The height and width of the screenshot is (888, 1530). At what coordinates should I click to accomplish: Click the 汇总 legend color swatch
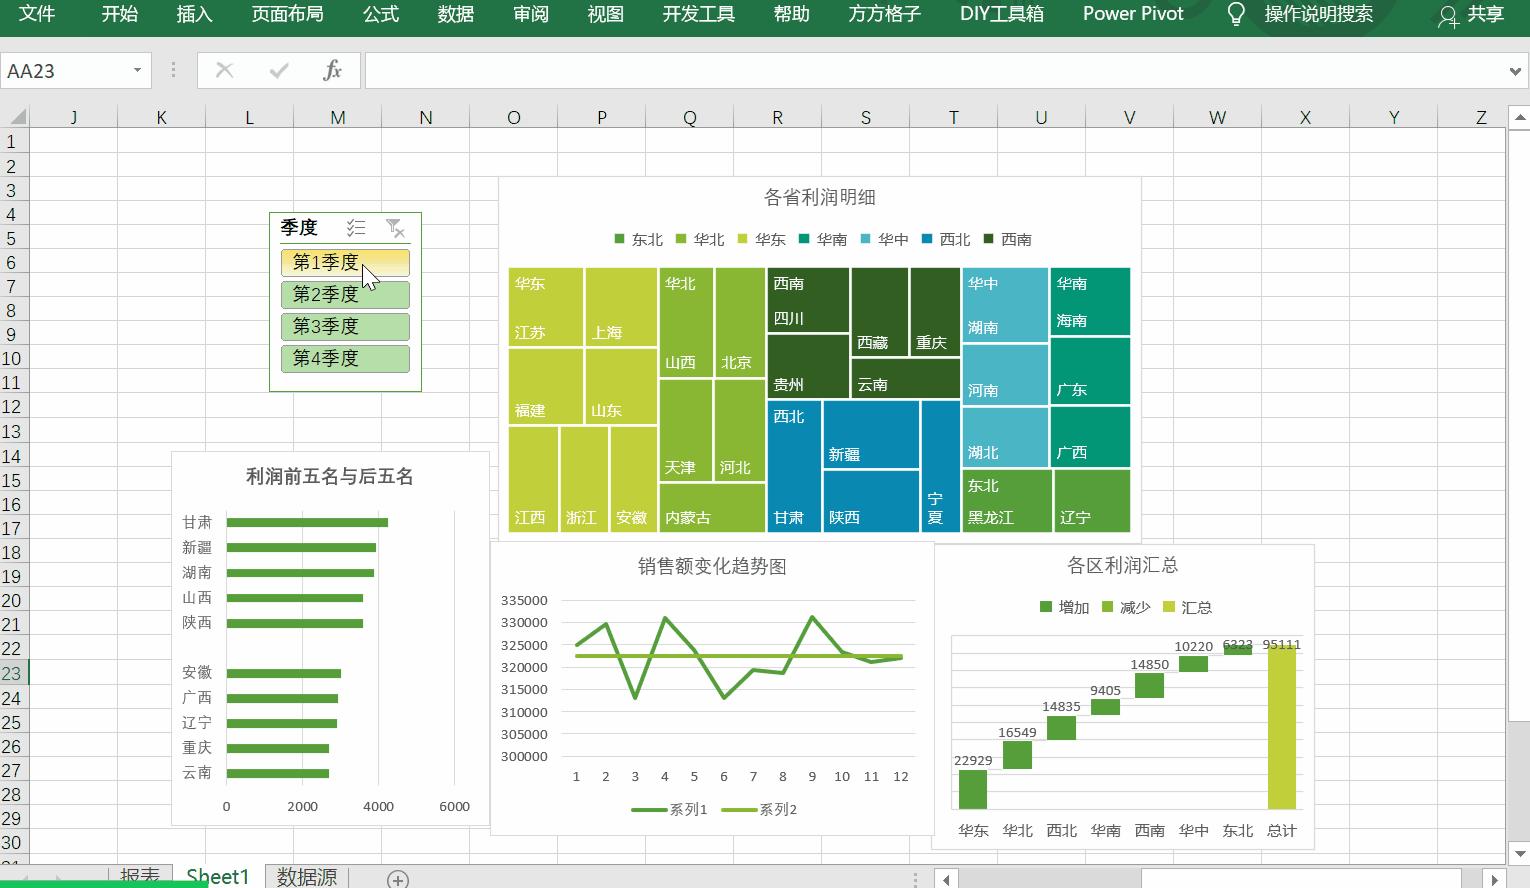click(1168, 607)
